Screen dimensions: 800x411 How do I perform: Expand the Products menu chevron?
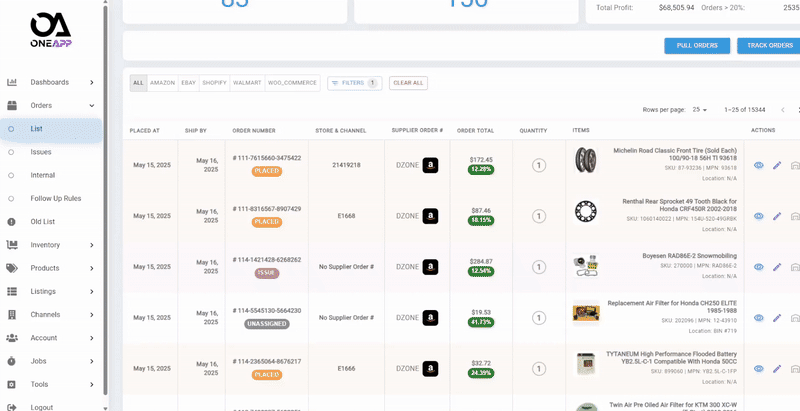point(92,268)
